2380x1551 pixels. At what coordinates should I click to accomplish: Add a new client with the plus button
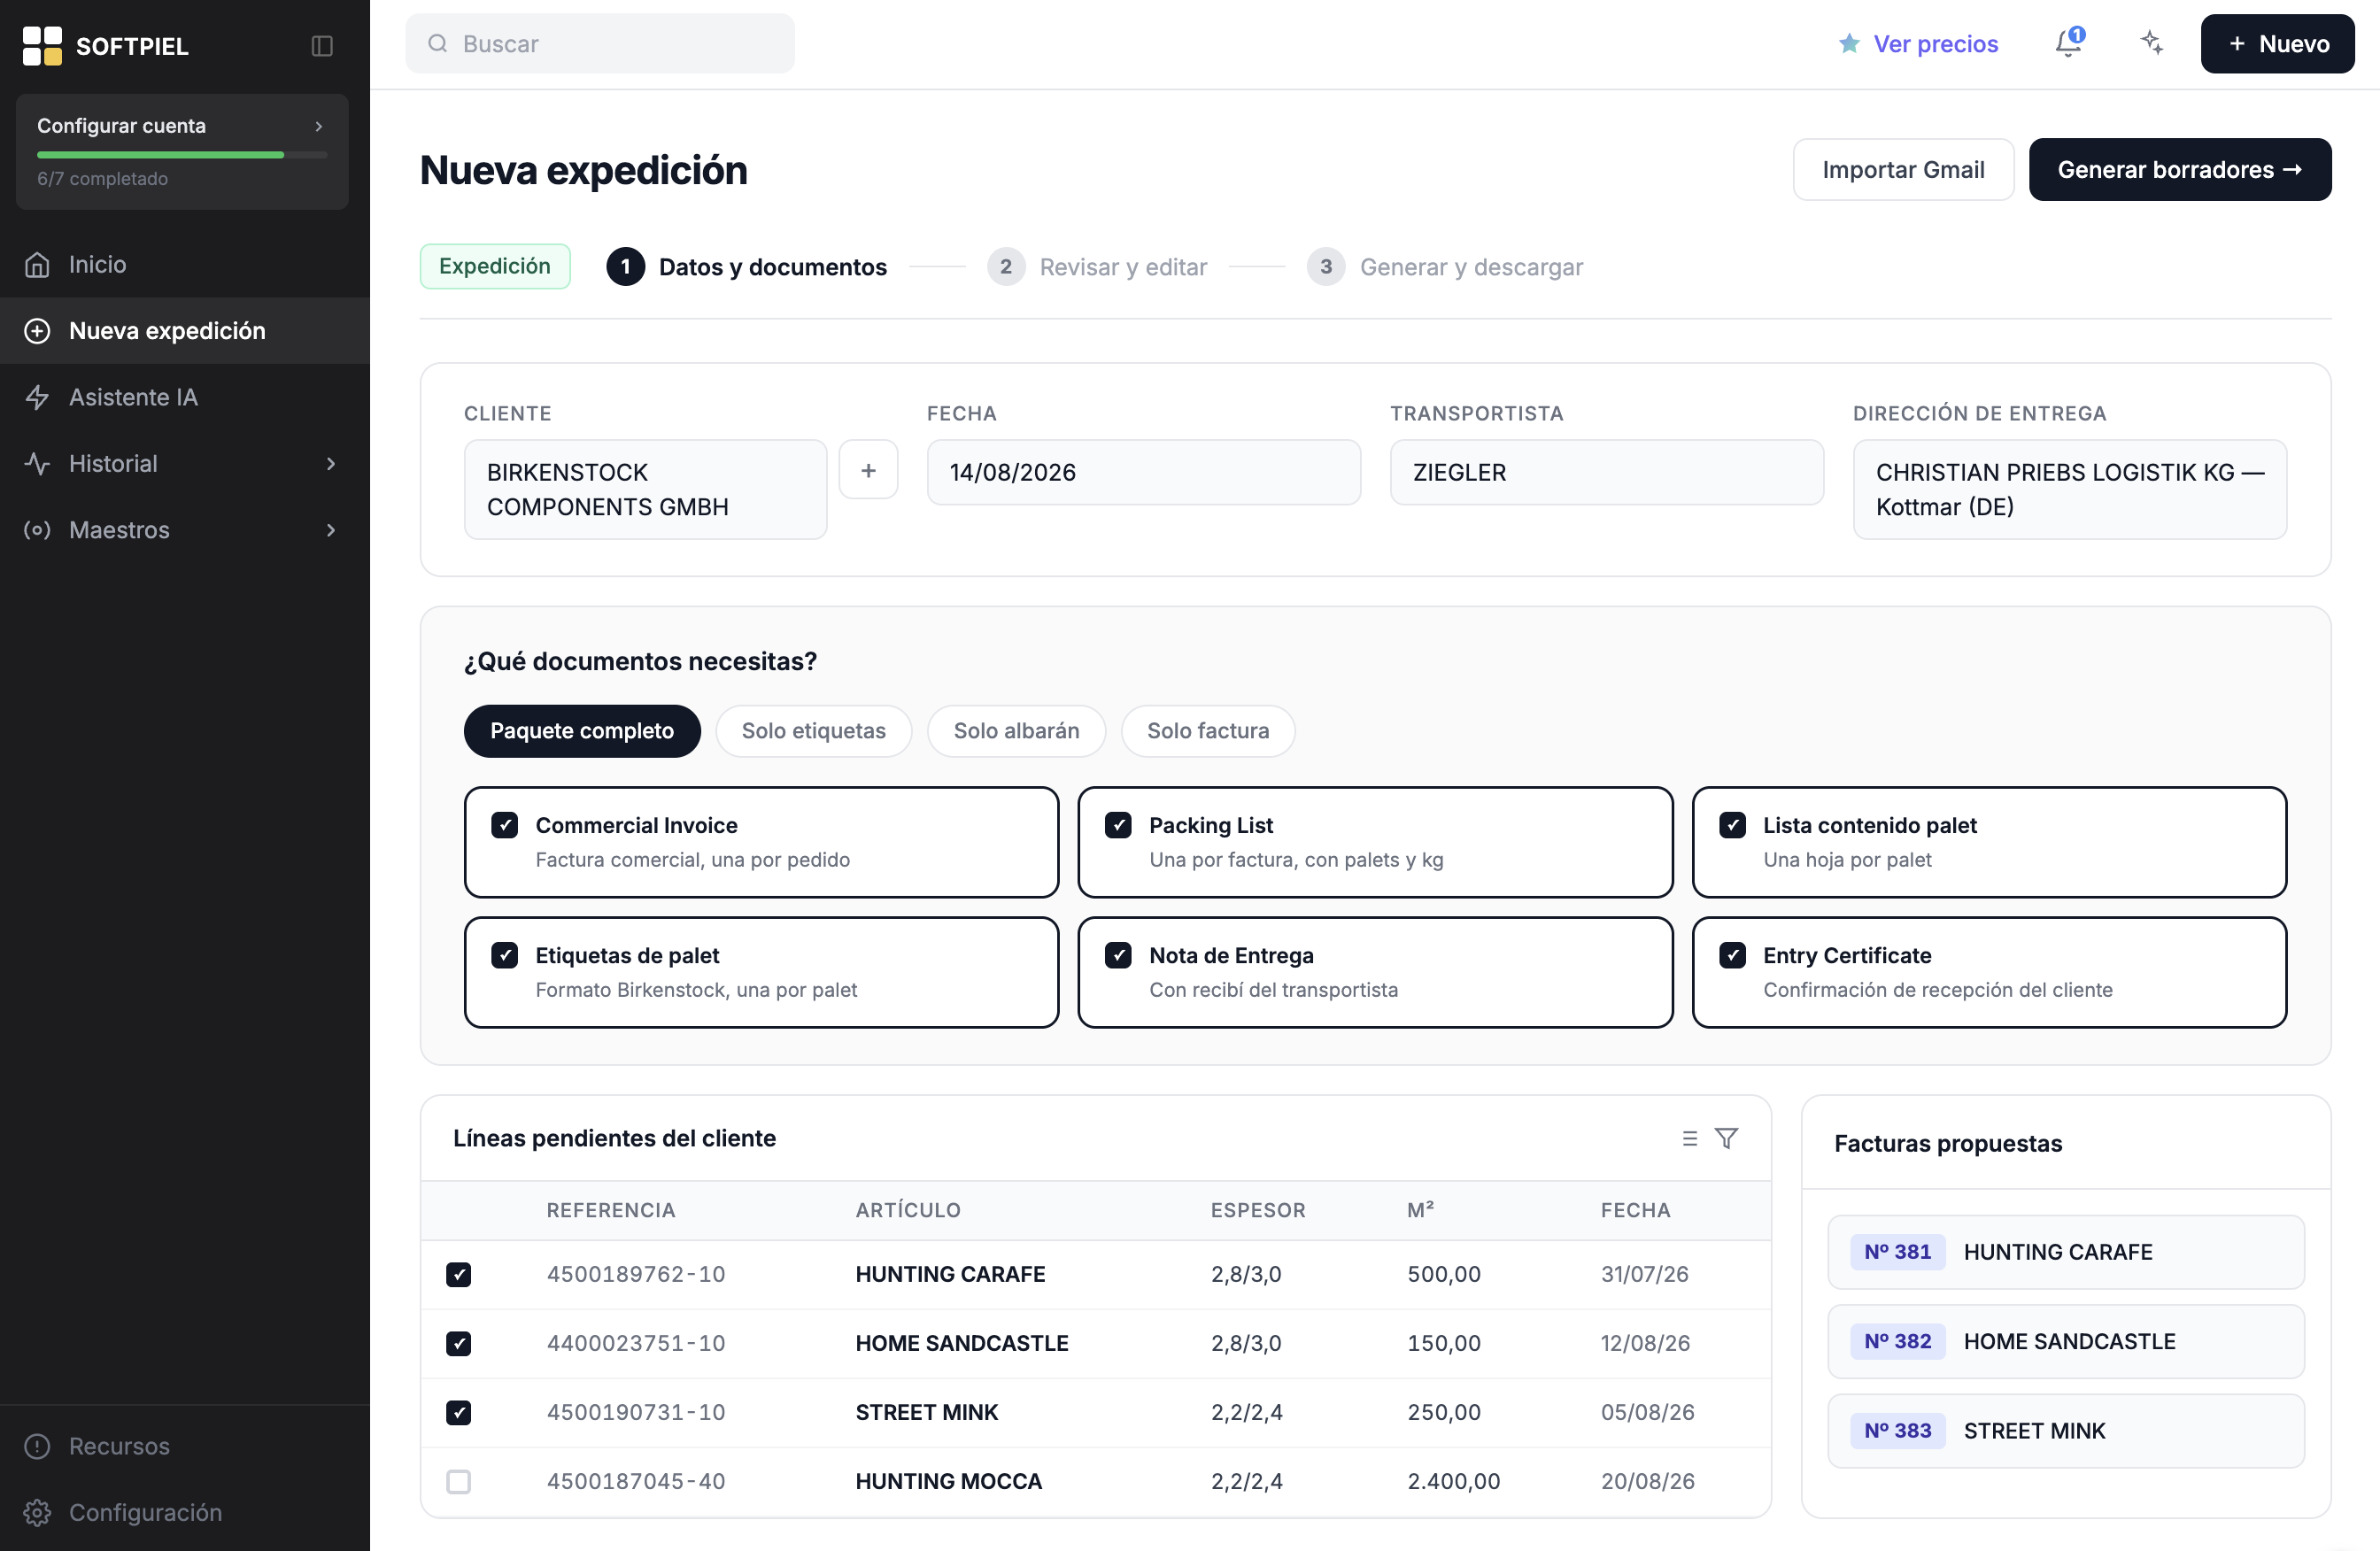point(868,470)
